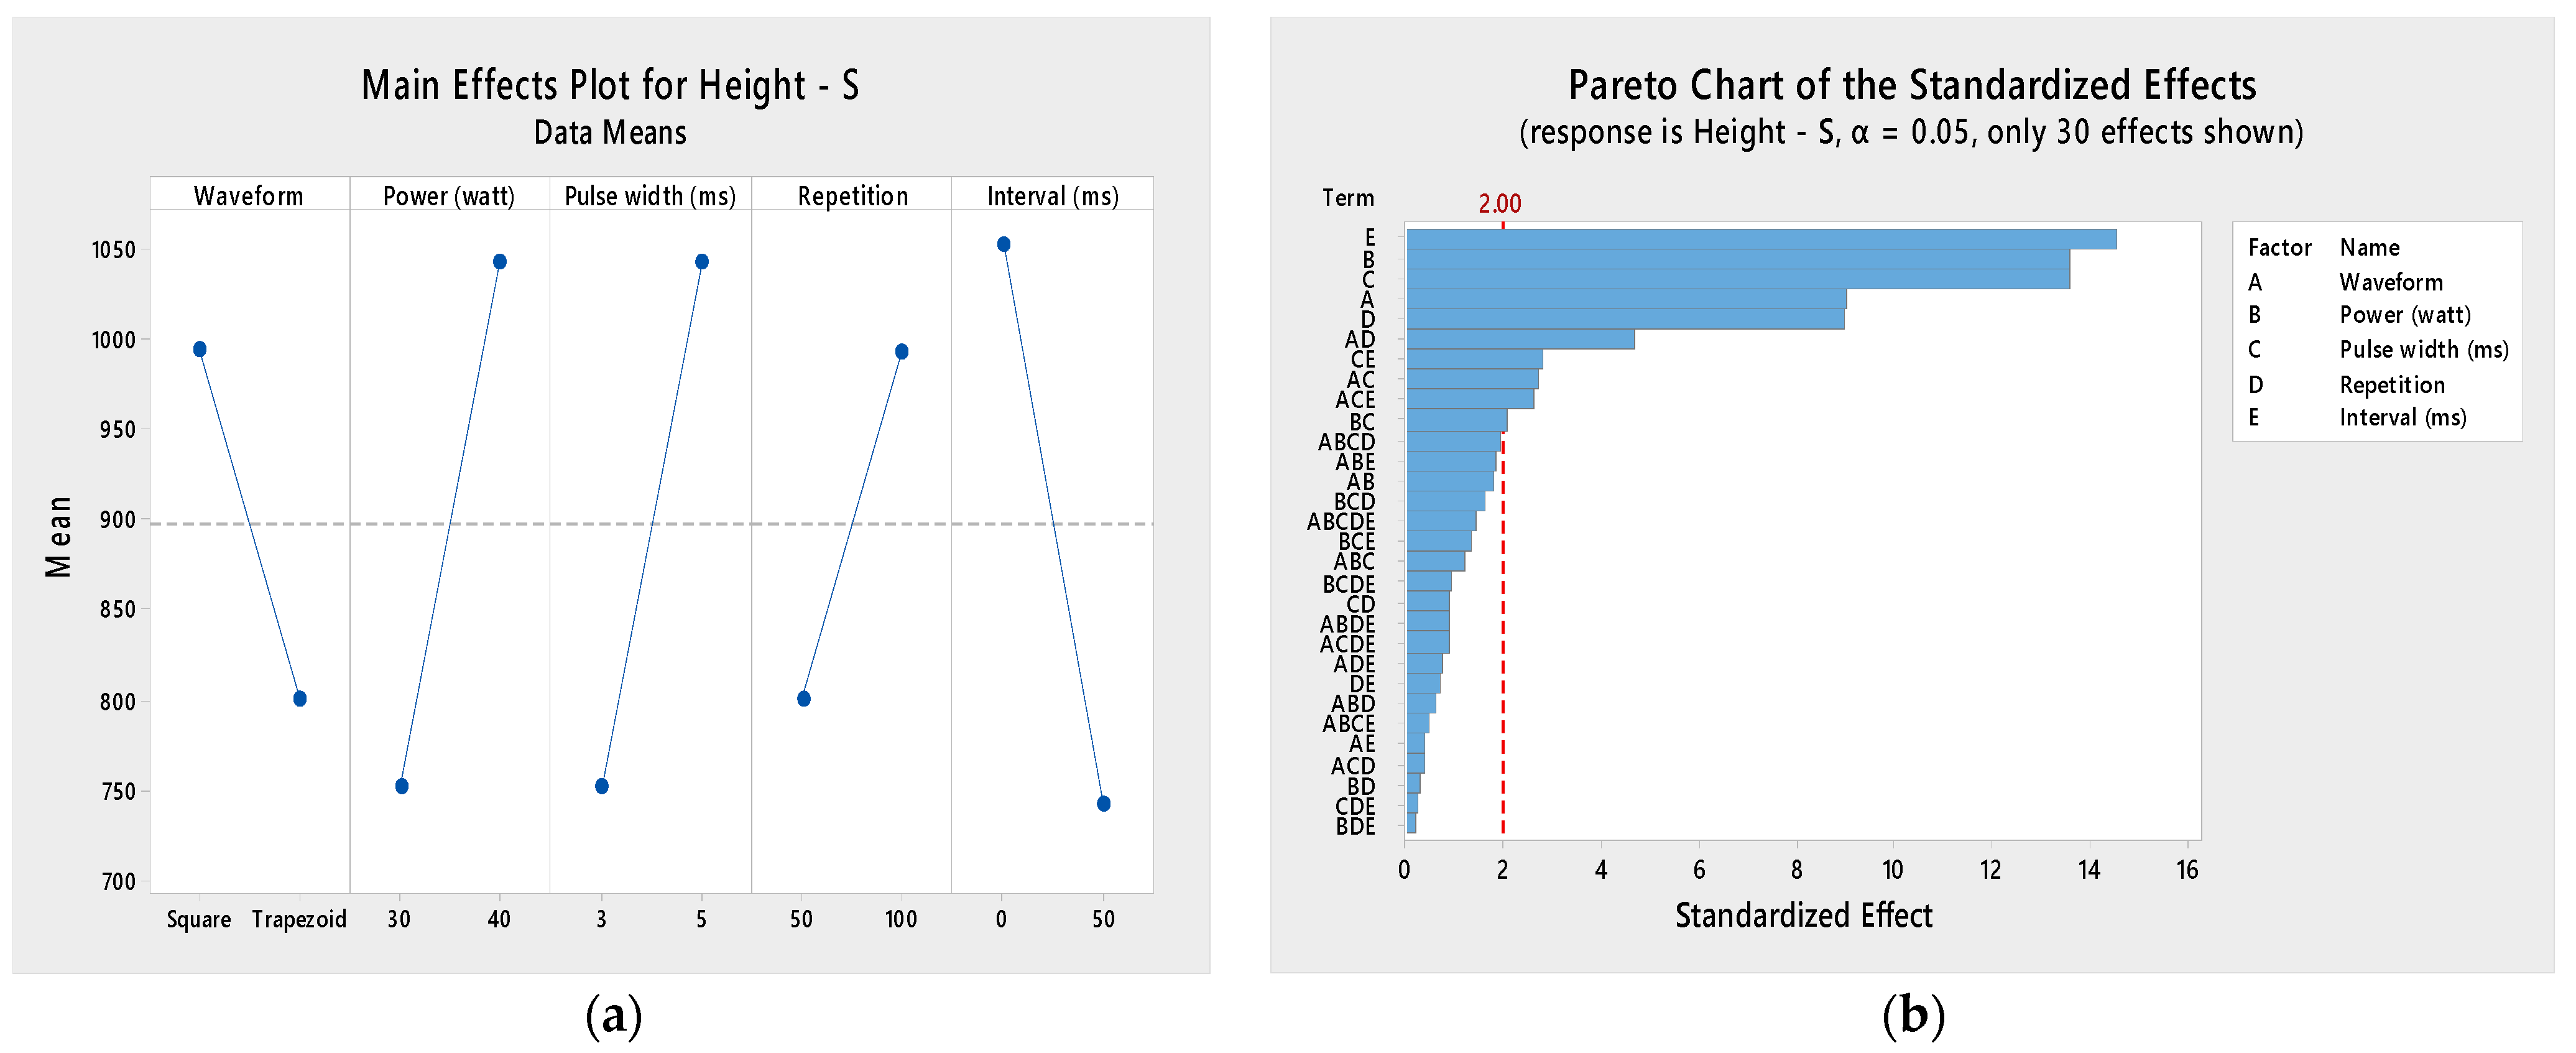The width and height of the screenshot is (2576, 1053).
Task: Click the top bar for term E
Action: tap(1760, 239)
